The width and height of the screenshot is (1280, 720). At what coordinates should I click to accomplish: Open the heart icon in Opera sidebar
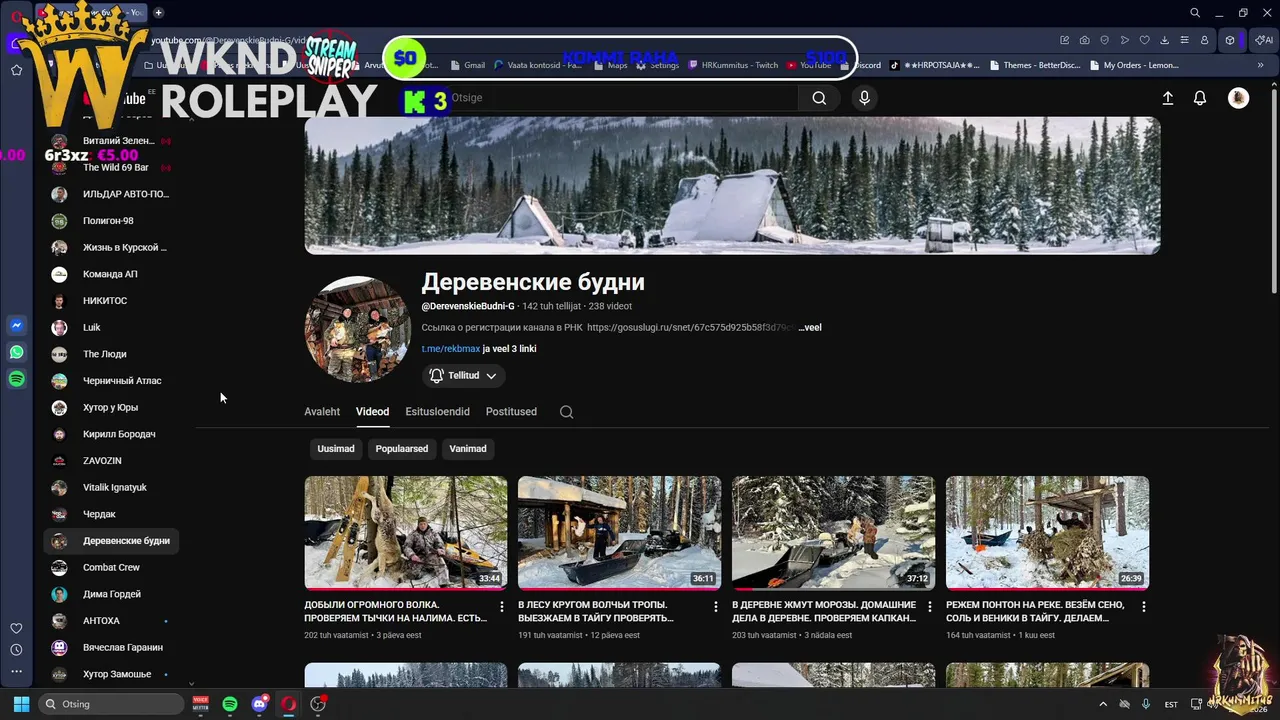16,628
